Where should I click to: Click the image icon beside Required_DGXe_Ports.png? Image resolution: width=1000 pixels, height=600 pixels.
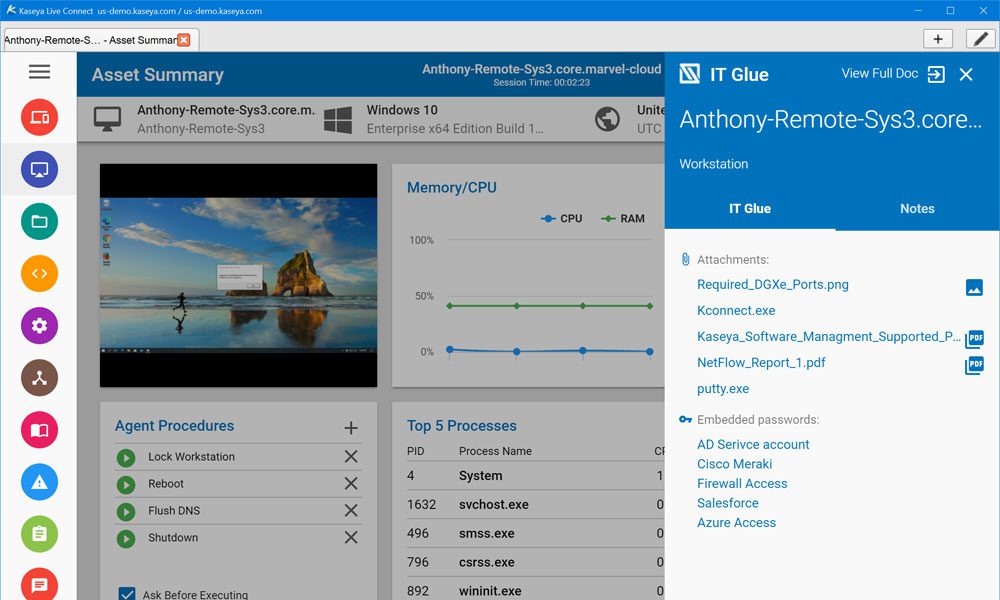974,288
